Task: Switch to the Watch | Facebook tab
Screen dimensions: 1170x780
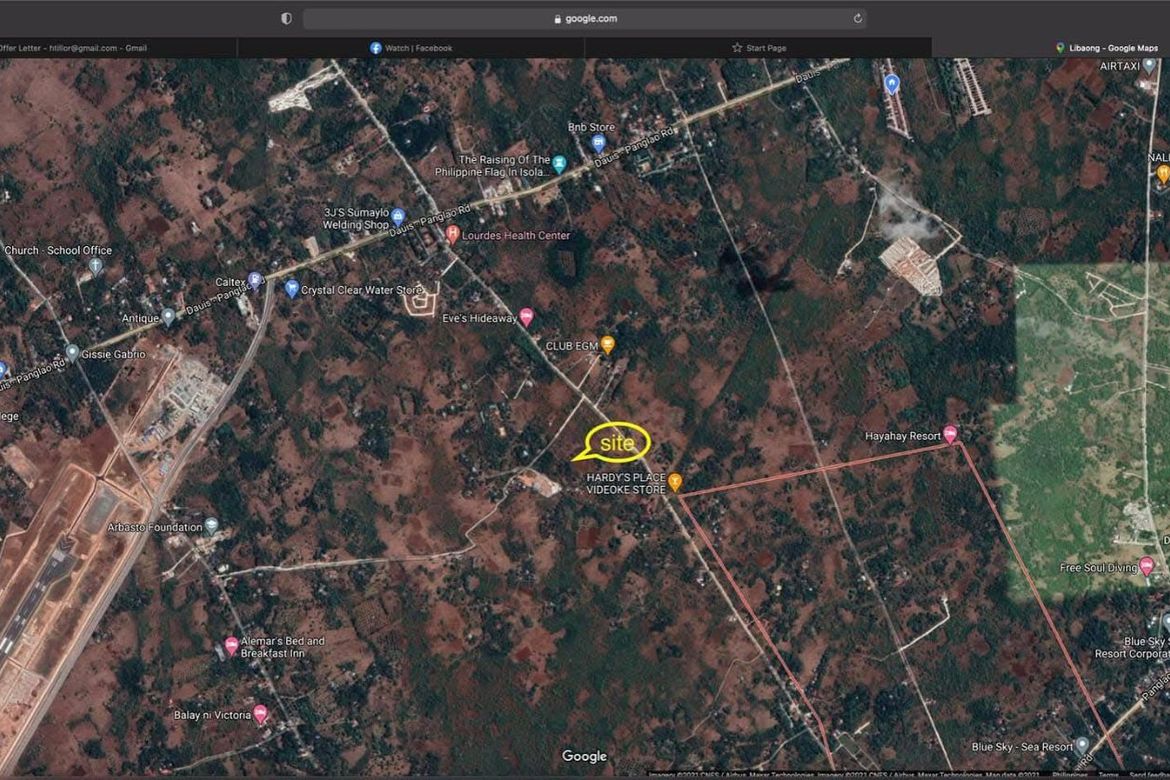Action: pos(411,48)
